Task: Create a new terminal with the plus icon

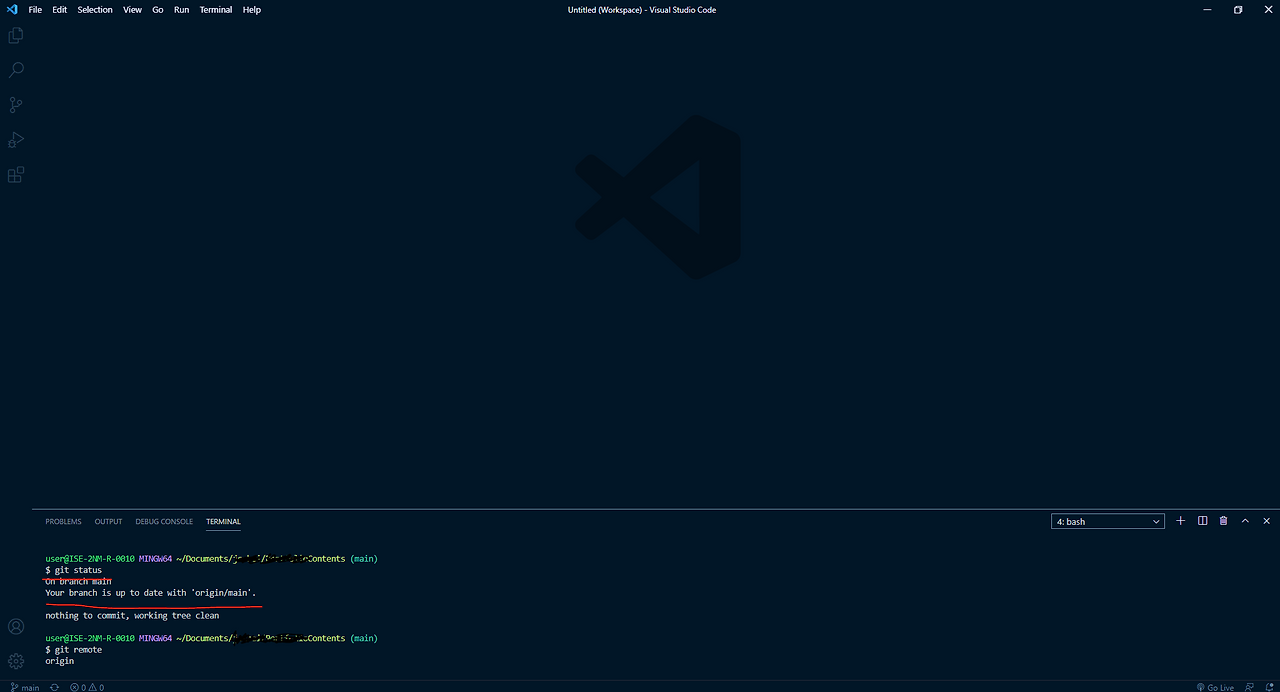Action: 1180,520
